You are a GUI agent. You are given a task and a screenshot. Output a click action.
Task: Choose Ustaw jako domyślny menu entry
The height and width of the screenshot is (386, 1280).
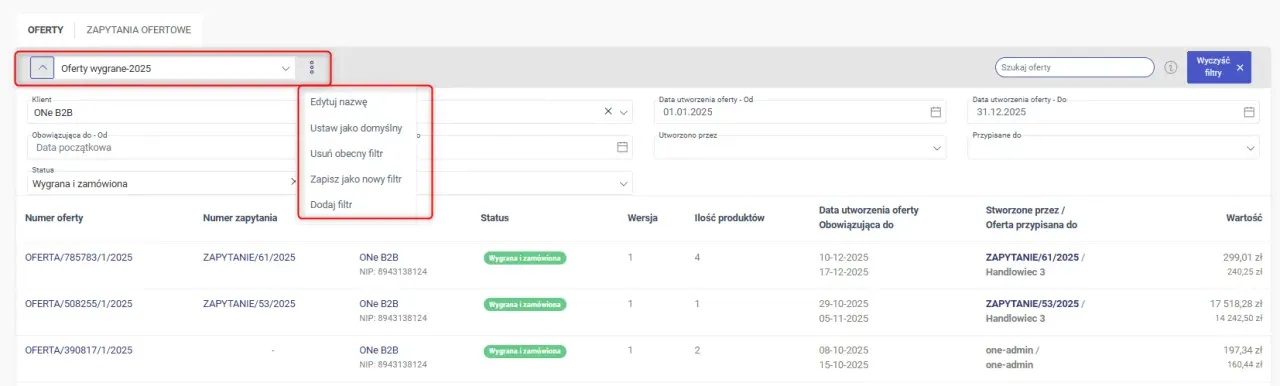(356, 128)
